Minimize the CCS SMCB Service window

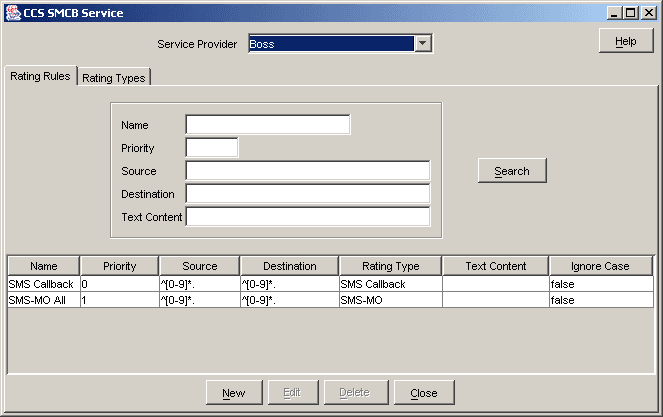coord(614,13)
